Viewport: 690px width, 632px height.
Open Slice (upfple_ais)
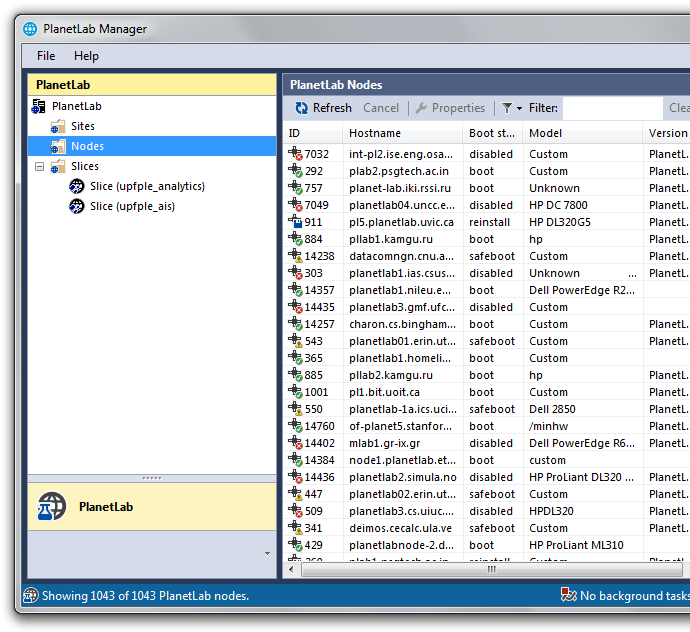[x=132, y=206]
